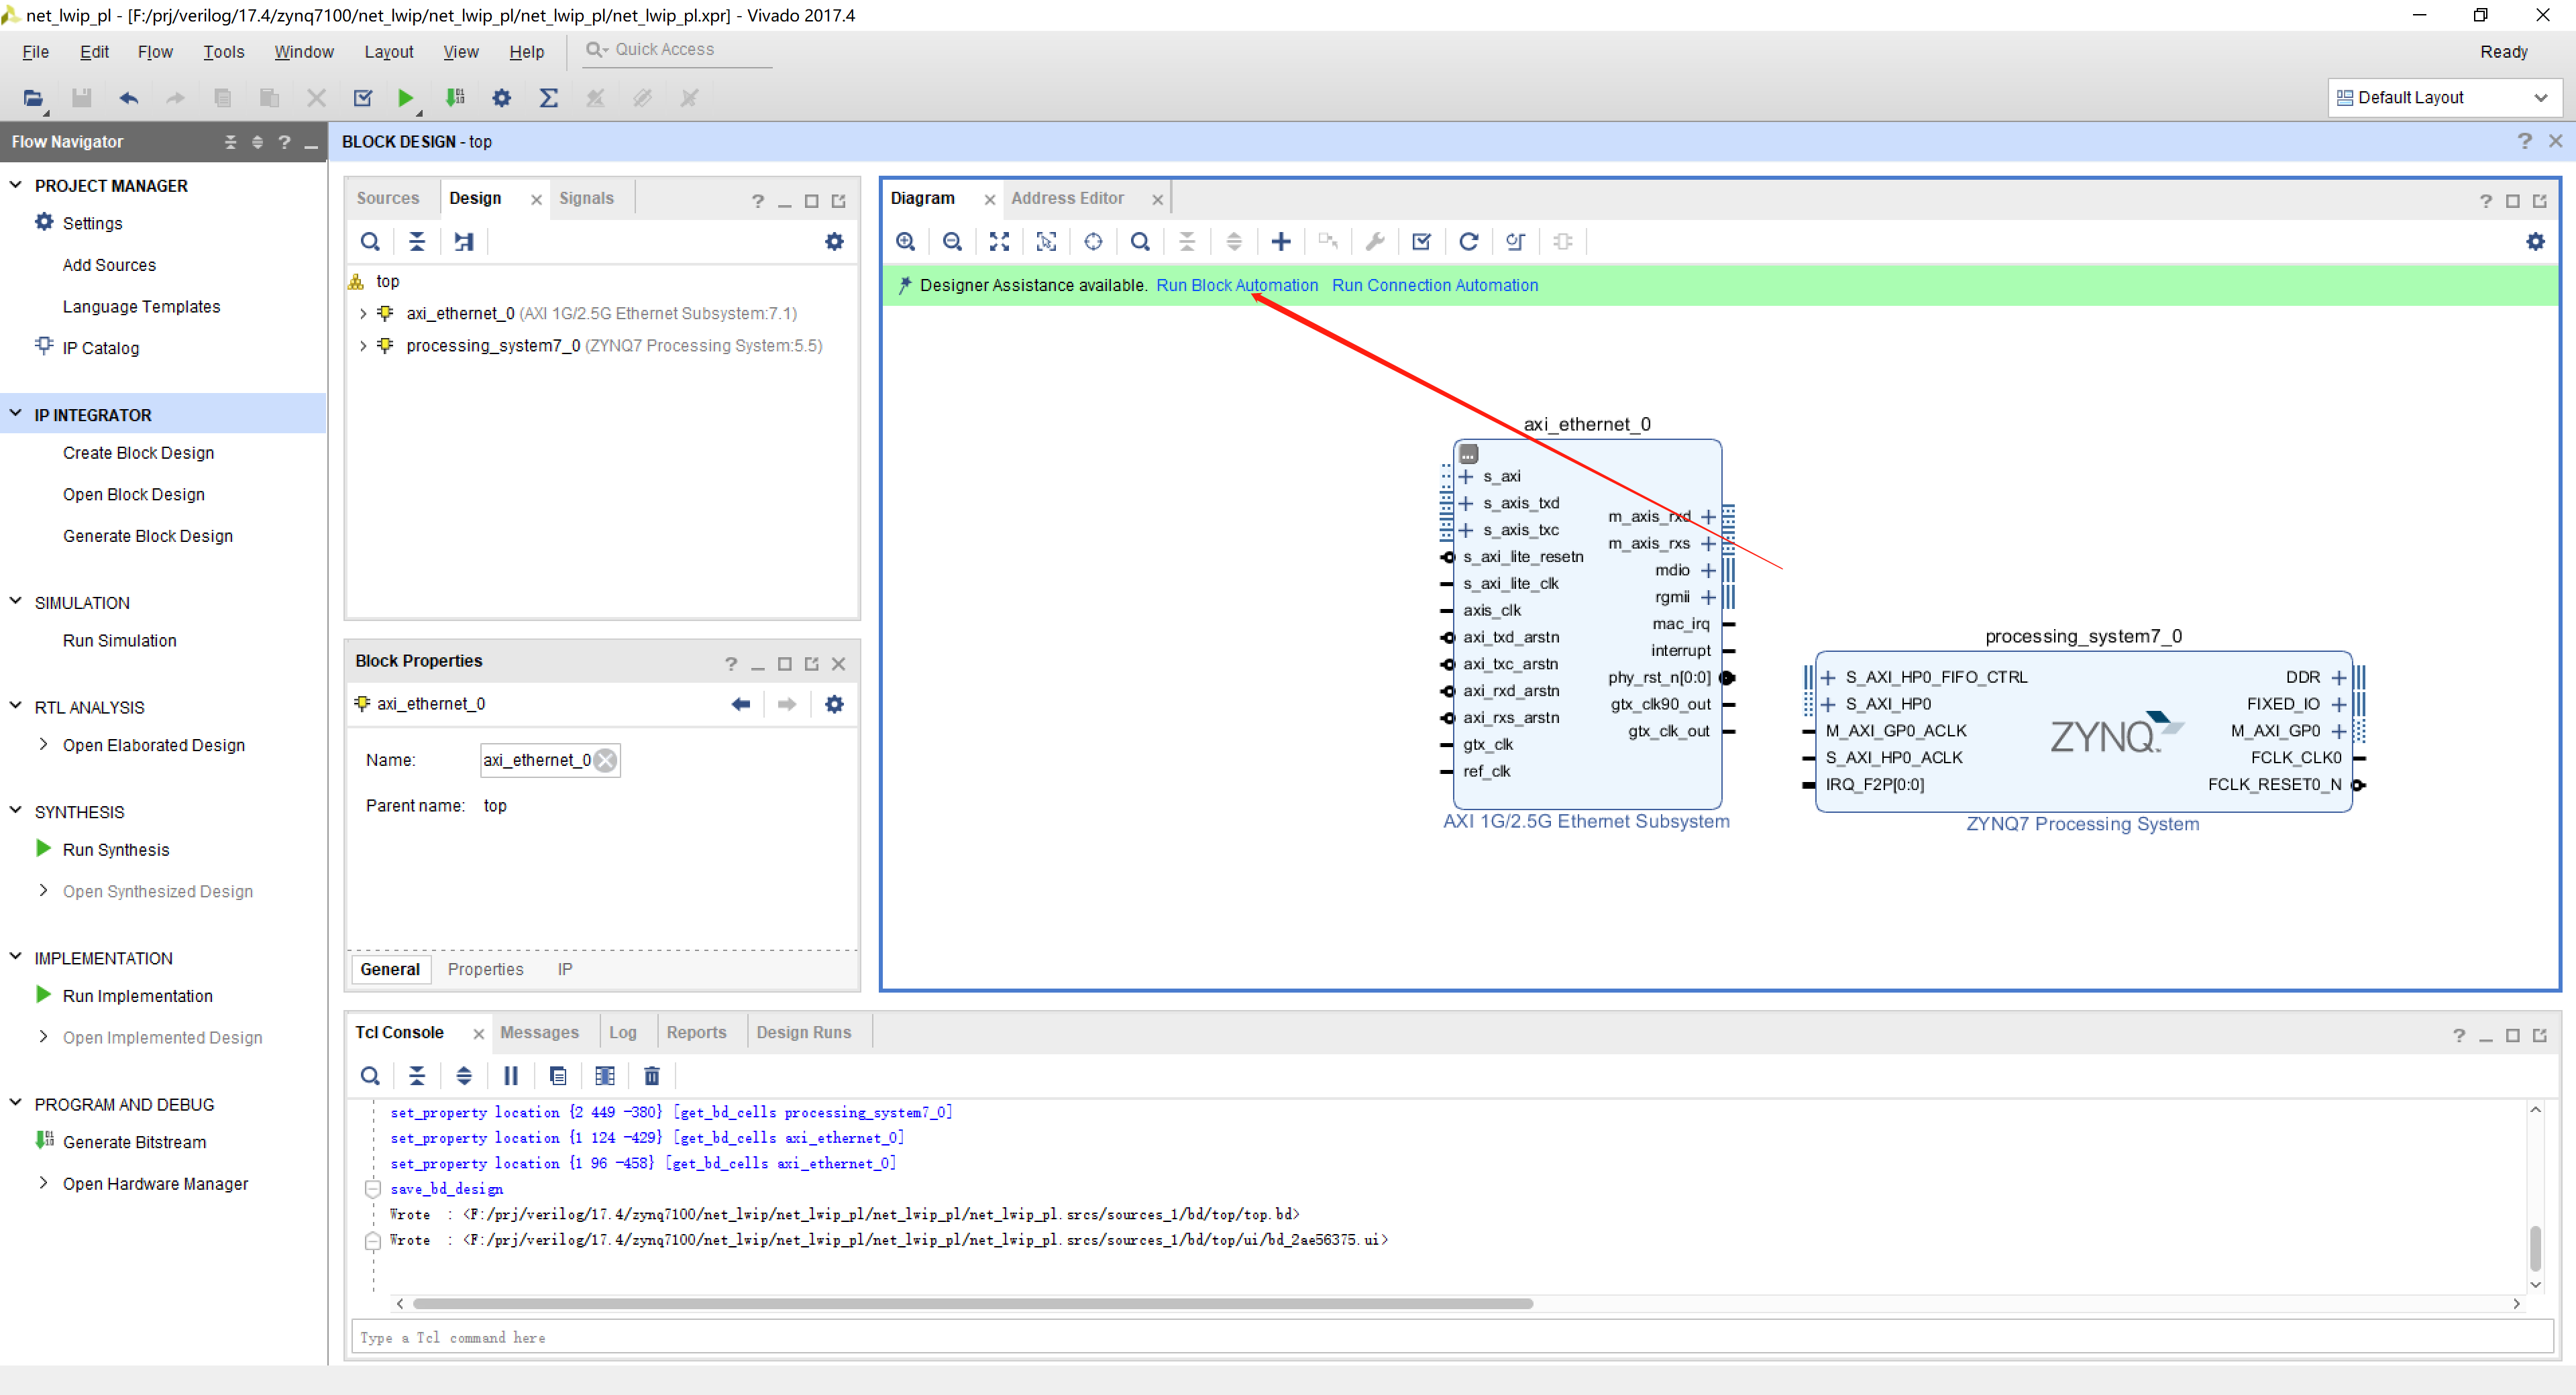
Task: Expand processing_system7_0 tree node
Action: pyautogui.click(x=363, y=345)
